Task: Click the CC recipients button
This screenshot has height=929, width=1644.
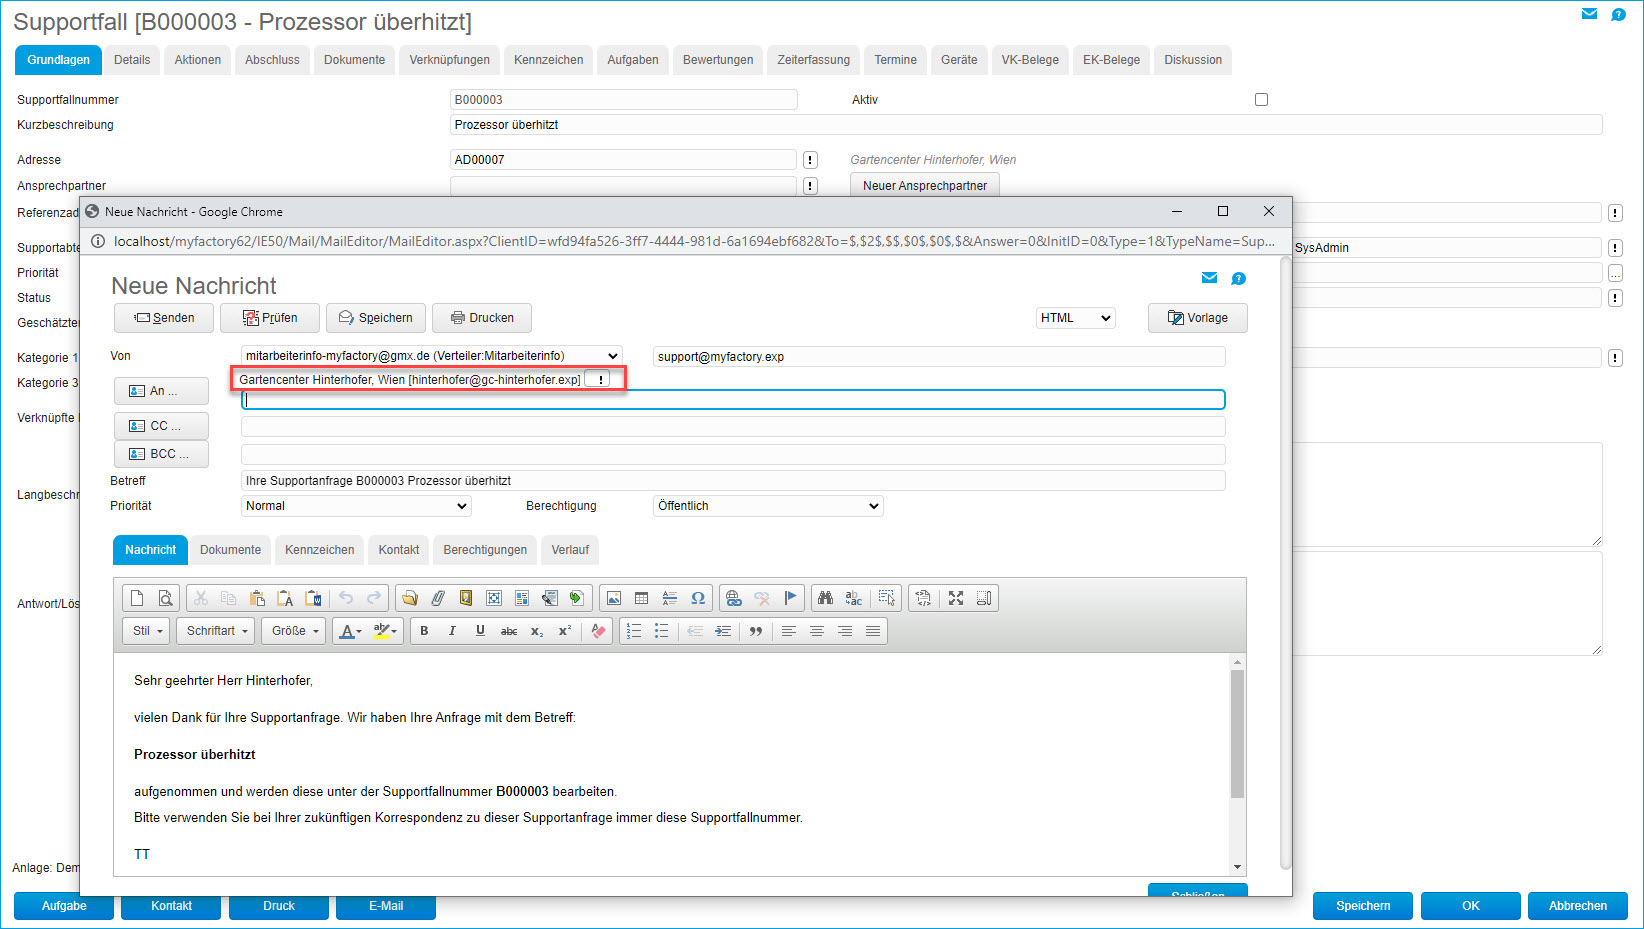Action: coord(161,426)
